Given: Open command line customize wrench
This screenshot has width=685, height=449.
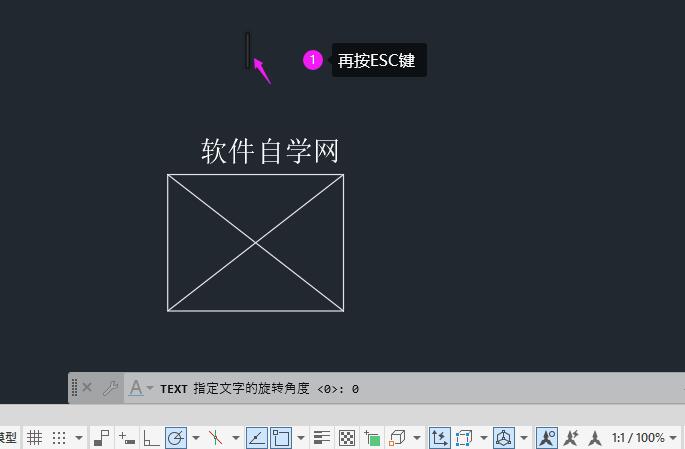Looking at the screenshot, I should [111, 388].
